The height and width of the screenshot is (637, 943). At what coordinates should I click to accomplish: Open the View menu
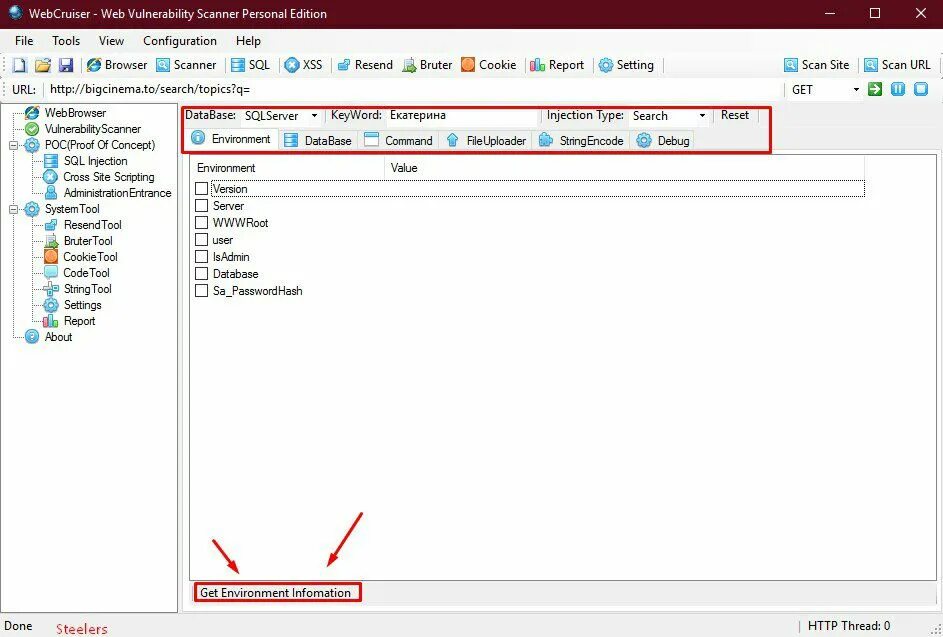click(111, 41)
